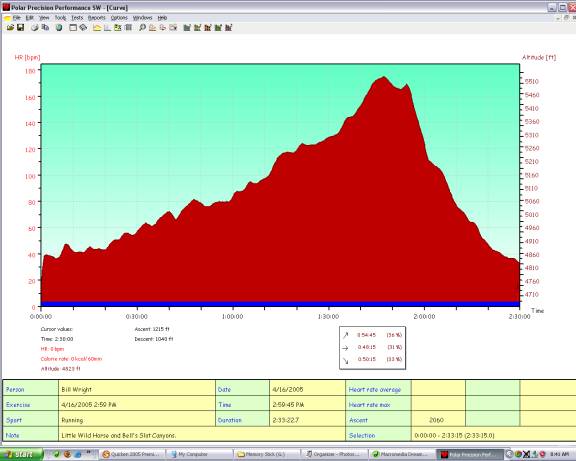
Task: Click the Windows Start button
Action: pyautogui.click(x=21, y=455)
